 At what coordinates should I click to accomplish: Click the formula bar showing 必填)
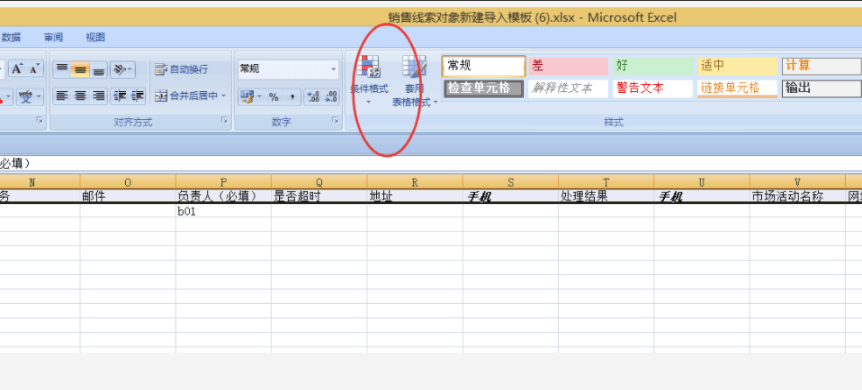(x=431, y=163)
